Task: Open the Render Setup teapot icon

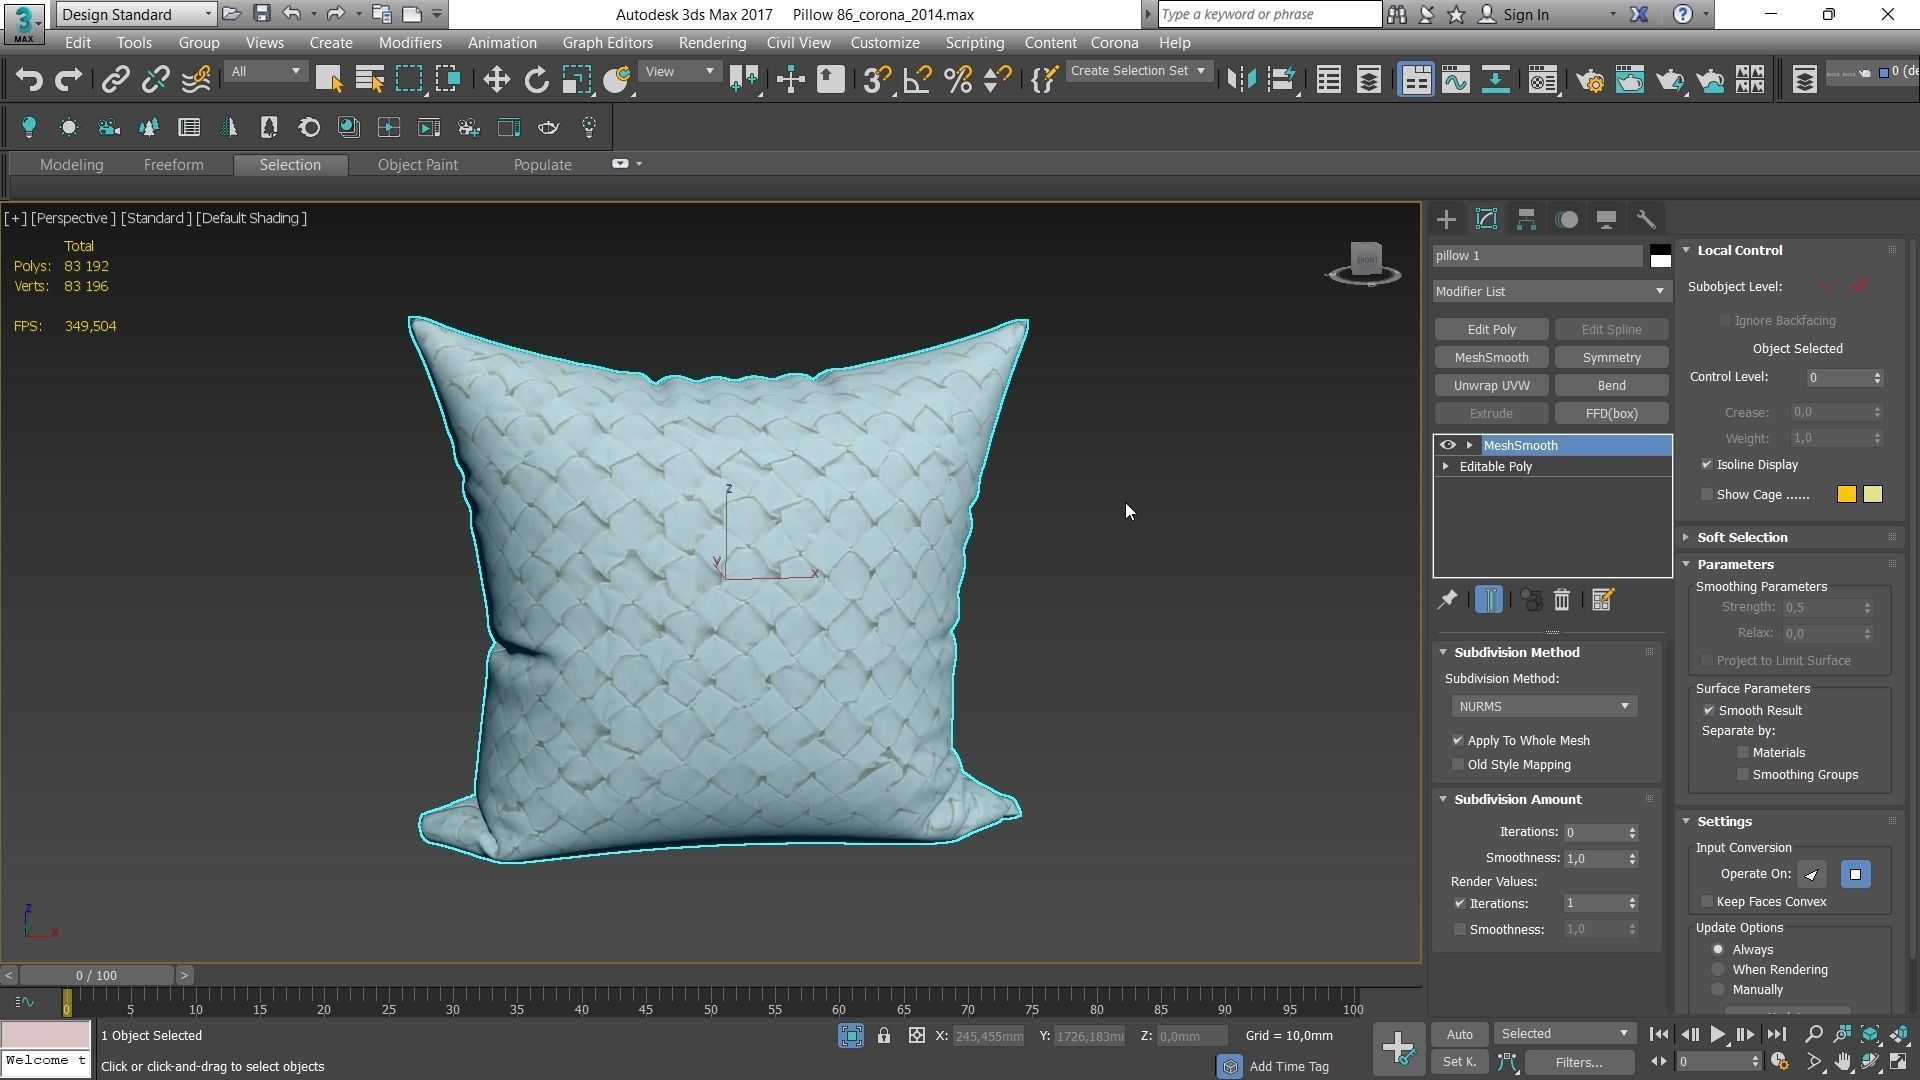Action: click(x=1590, y=80)
